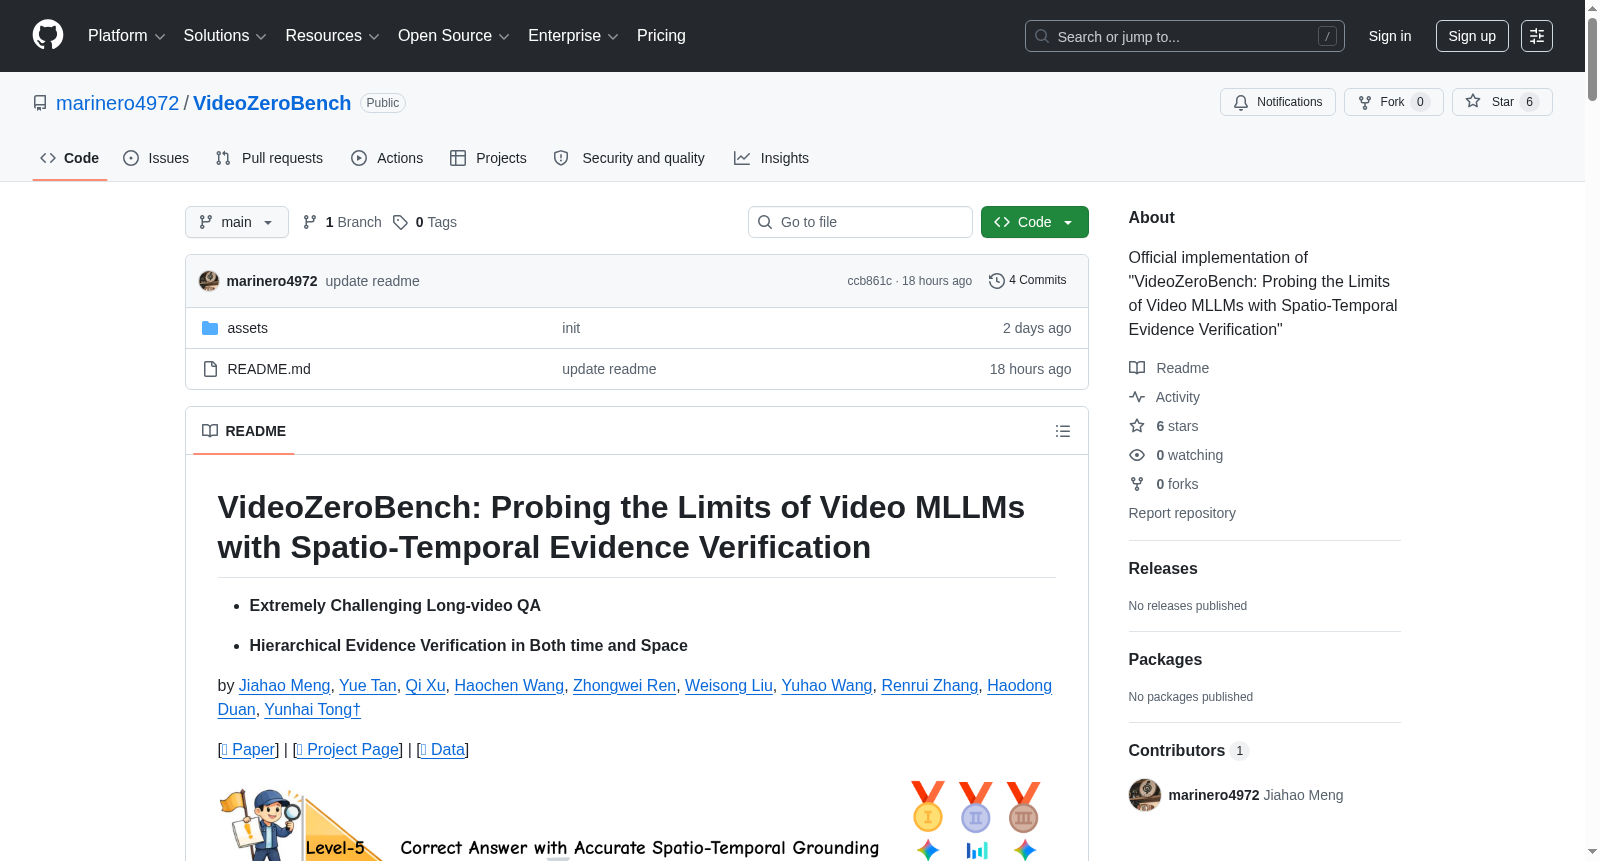Expand the Open Source menu
This screenshot has height=861, width=1600.
(x=454, y=36)
